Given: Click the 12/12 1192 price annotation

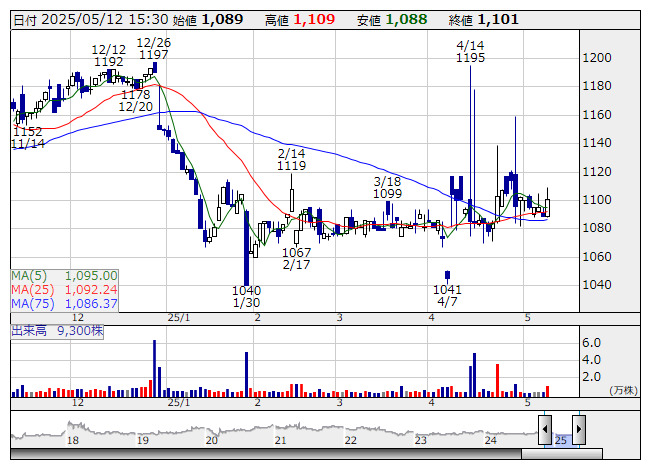Looking at the screenshot, I should (108, 55).
